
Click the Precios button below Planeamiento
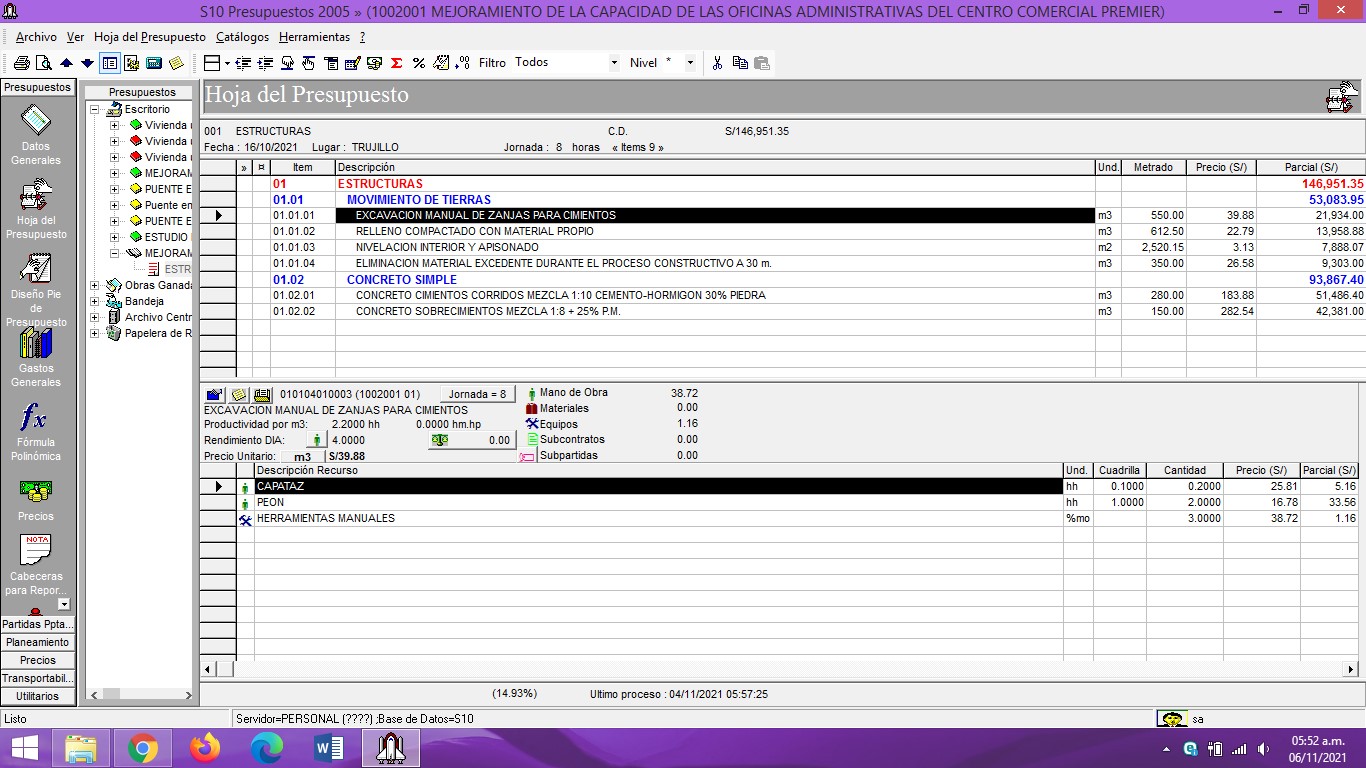pyautogui.click(x=38, y=660)
